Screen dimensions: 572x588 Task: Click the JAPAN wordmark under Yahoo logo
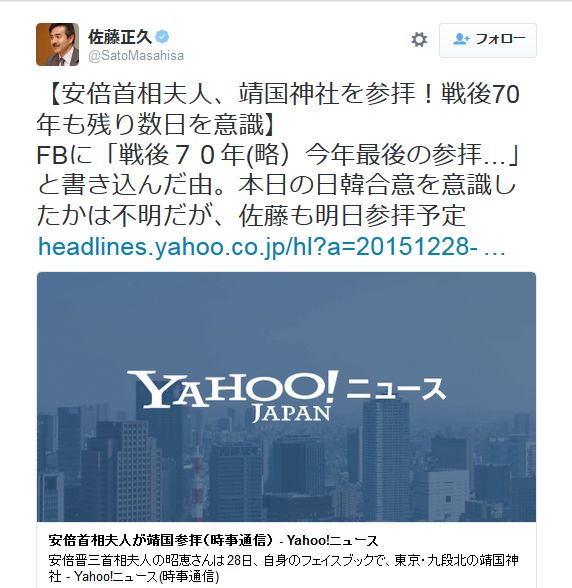pos(291,413)
